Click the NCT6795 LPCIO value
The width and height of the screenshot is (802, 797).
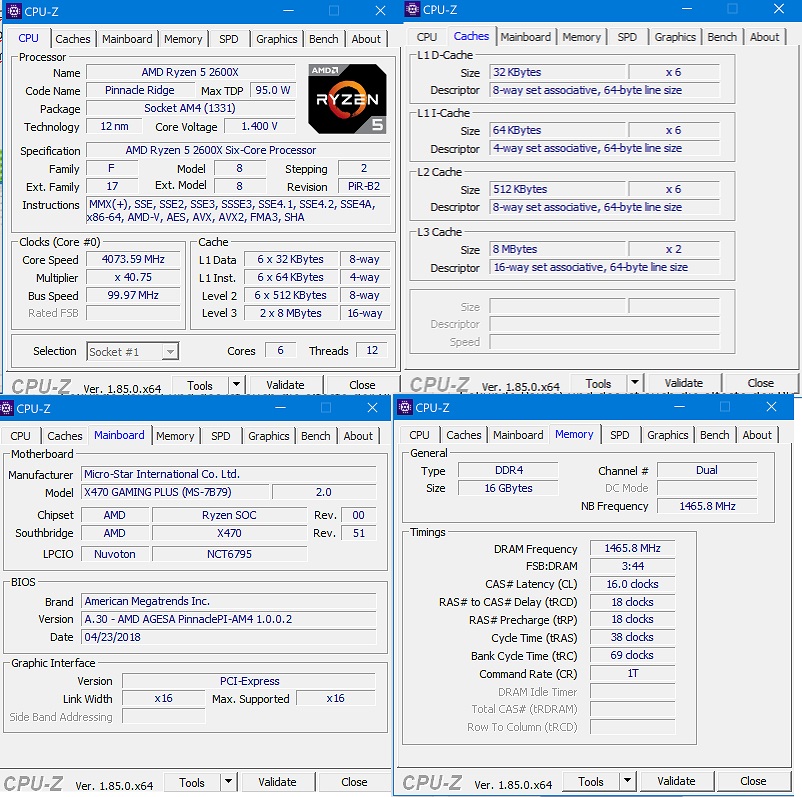[230, 554]
